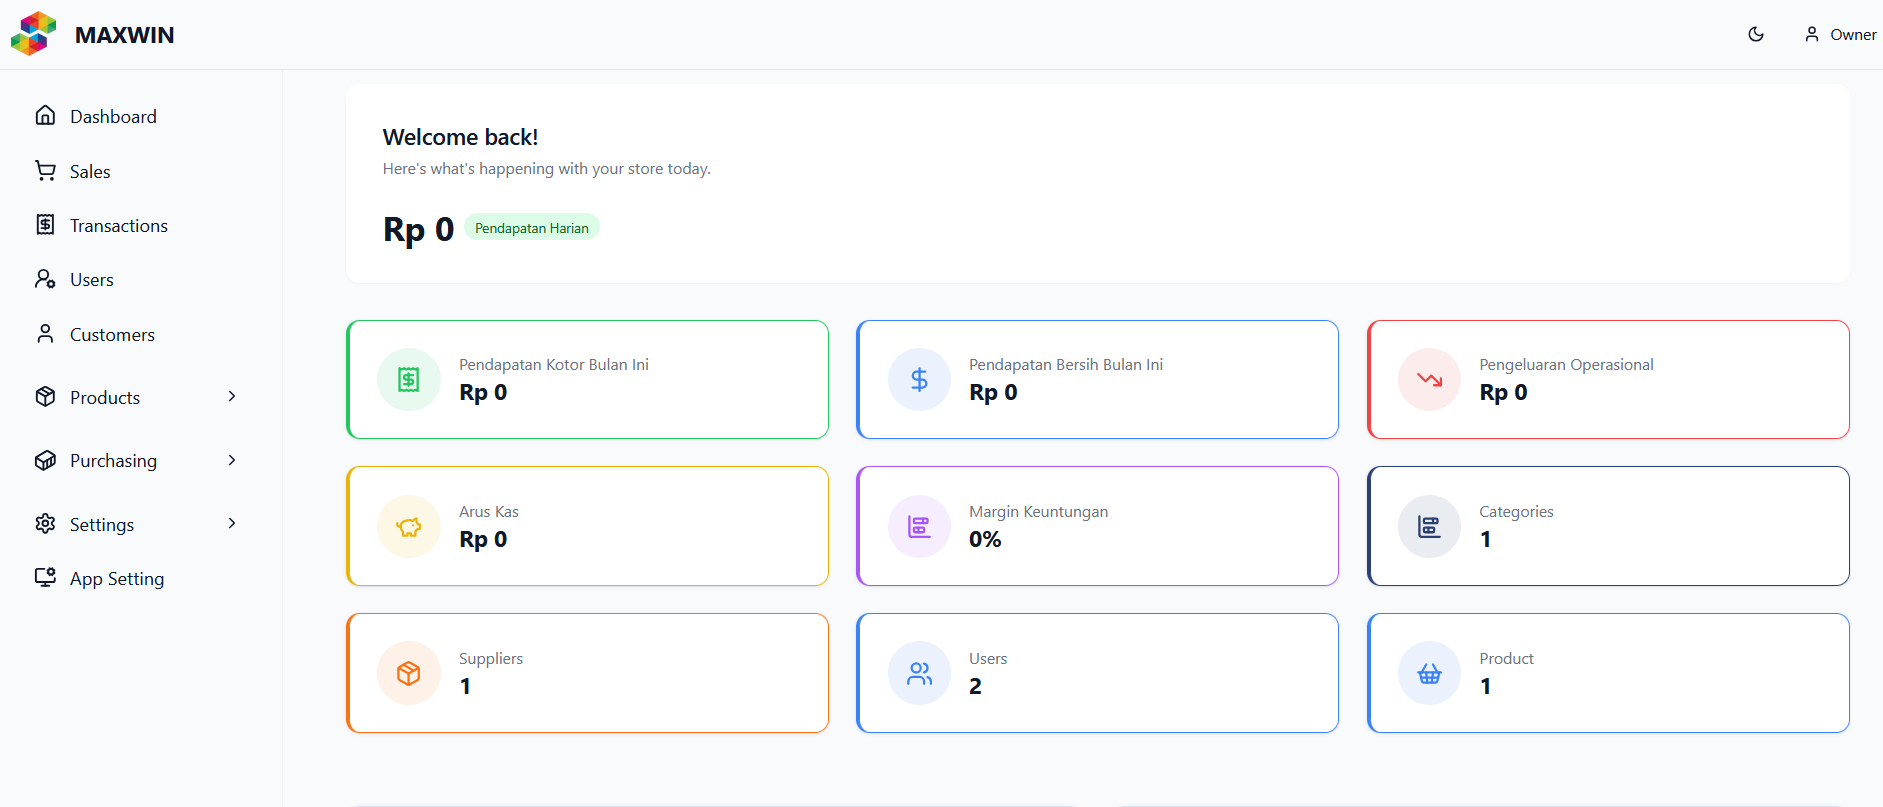Click the Transactions receipt icon

pyautogui.click(x=45, y=225)
